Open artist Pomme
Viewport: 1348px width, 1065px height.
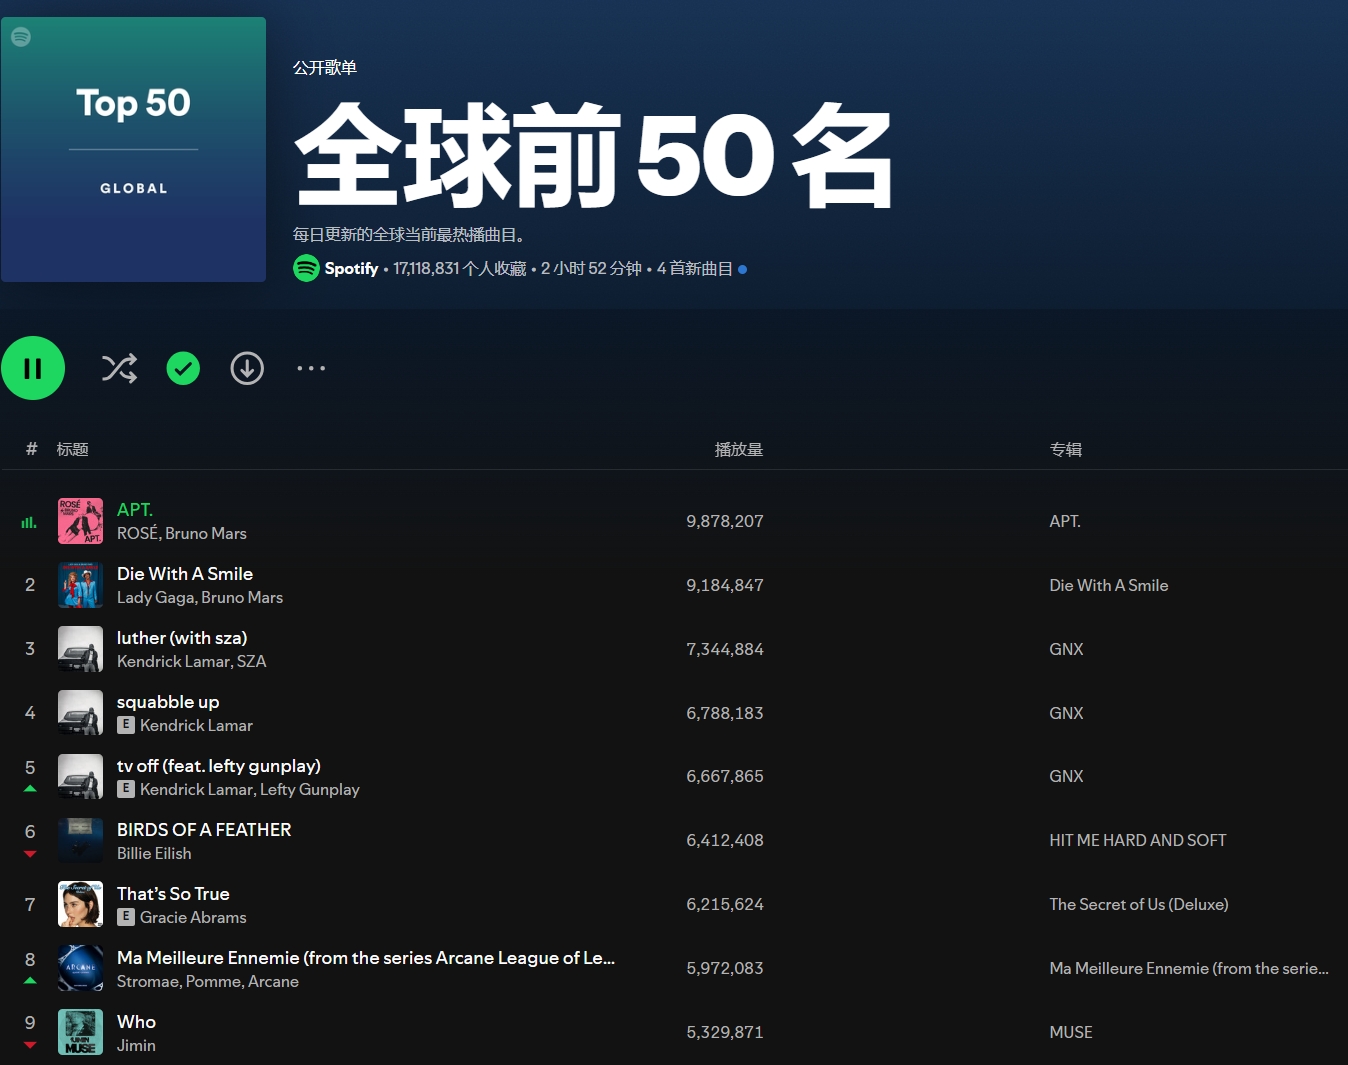click(x=212, y=982)
